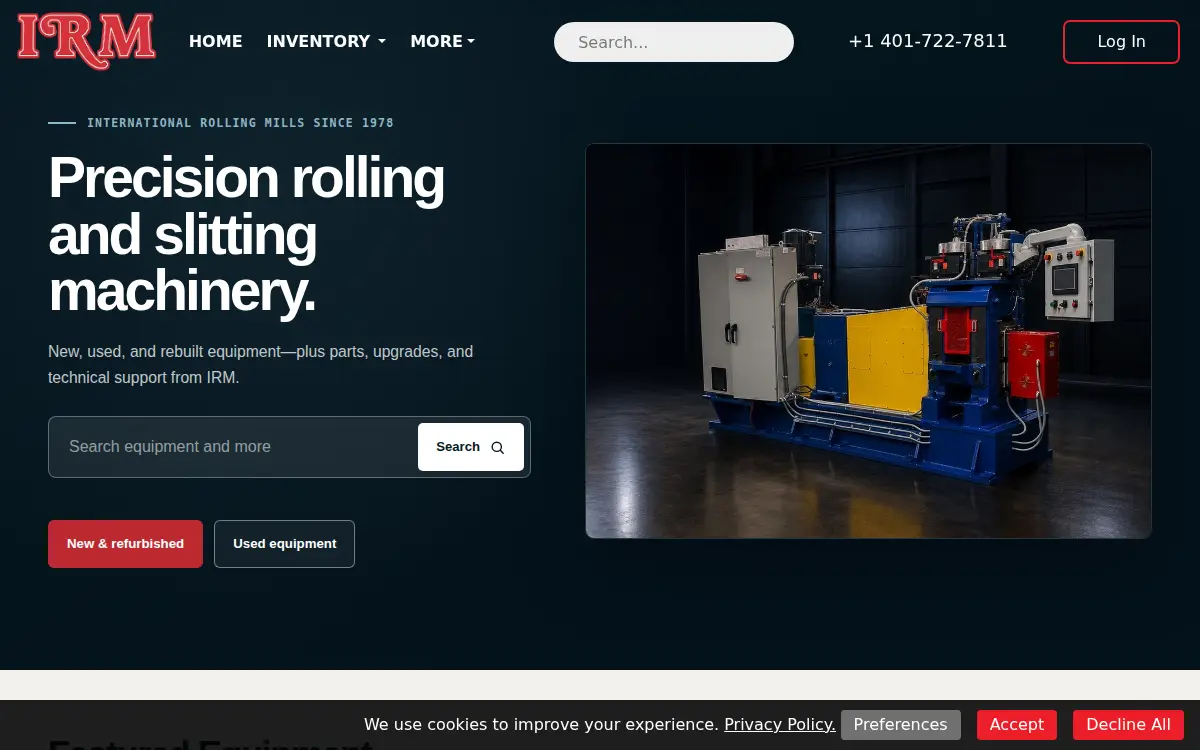Expand the INVENTORY dropdown menu
Screen dimensions: 1200x750
coord(326,41)
